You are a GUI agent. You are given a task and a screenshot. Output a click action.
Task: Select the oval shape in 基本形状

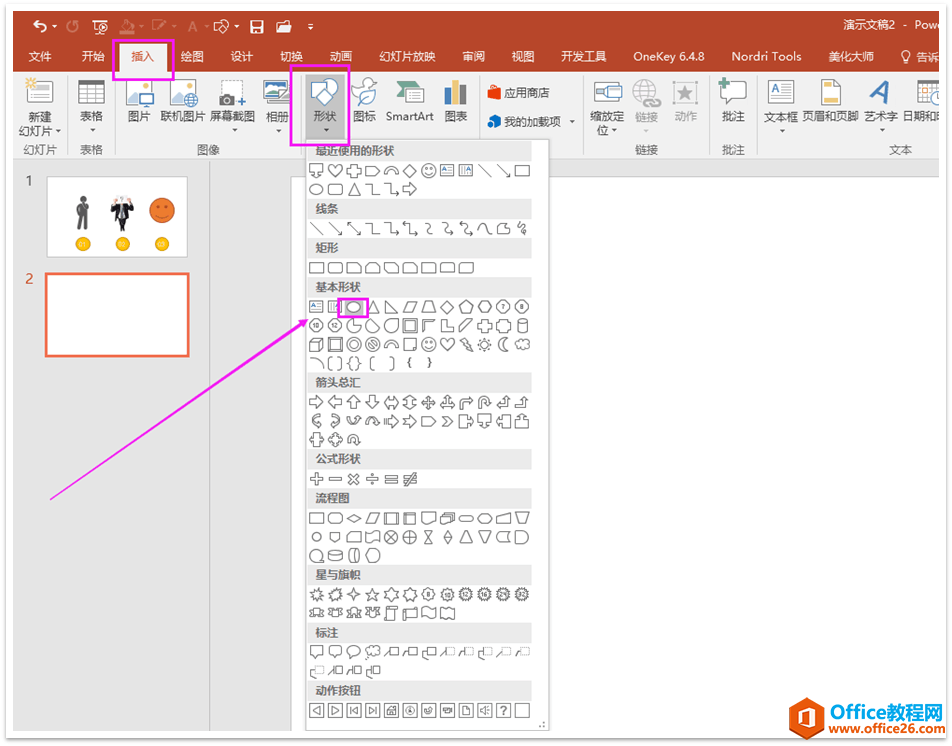(353, 307)
